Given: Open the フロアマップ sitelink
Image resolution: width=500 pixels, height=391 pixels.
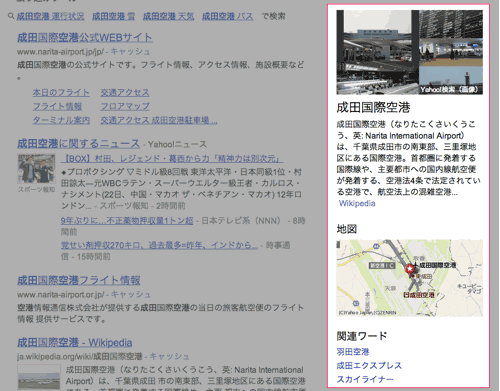Looking at the screenshot, I should click(125, 106).
